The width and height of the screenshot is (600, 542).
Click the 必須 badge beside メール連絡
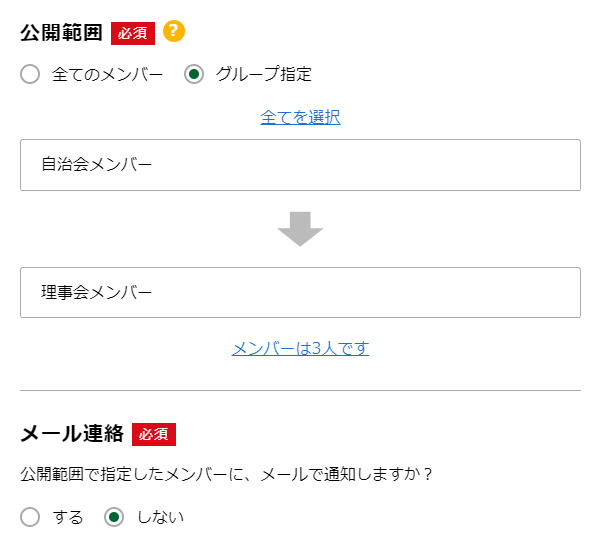(x=153, y=434)
